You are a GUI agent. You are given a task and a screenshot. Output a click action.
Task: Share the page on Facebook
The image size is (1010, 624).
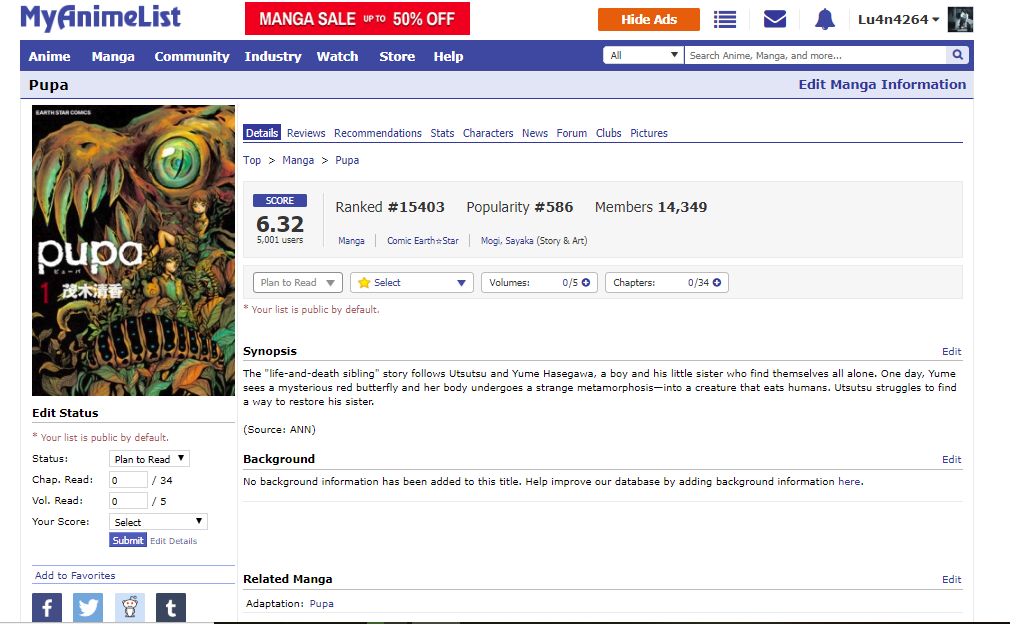47,607
